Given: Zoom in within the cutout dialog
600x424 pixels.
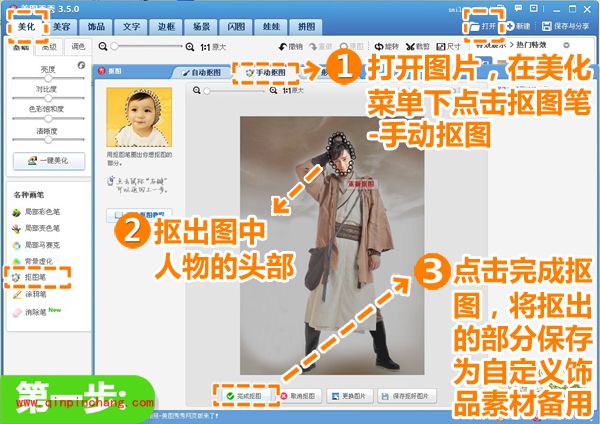Looking at the screenshot, I should pos(273,91).
